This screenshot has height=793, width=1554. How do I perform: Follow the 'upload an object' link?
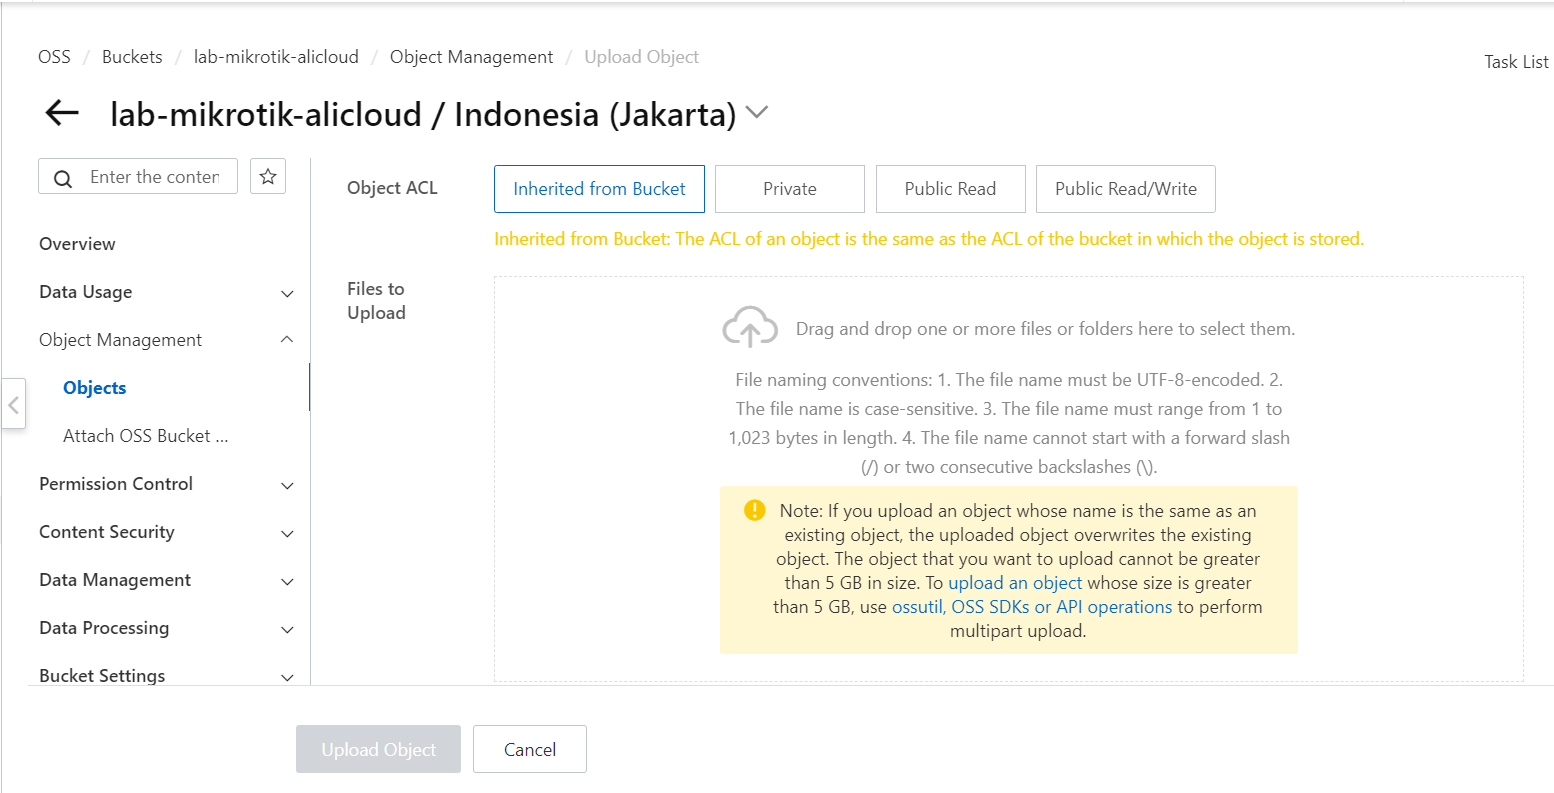tap(1015, 583)
